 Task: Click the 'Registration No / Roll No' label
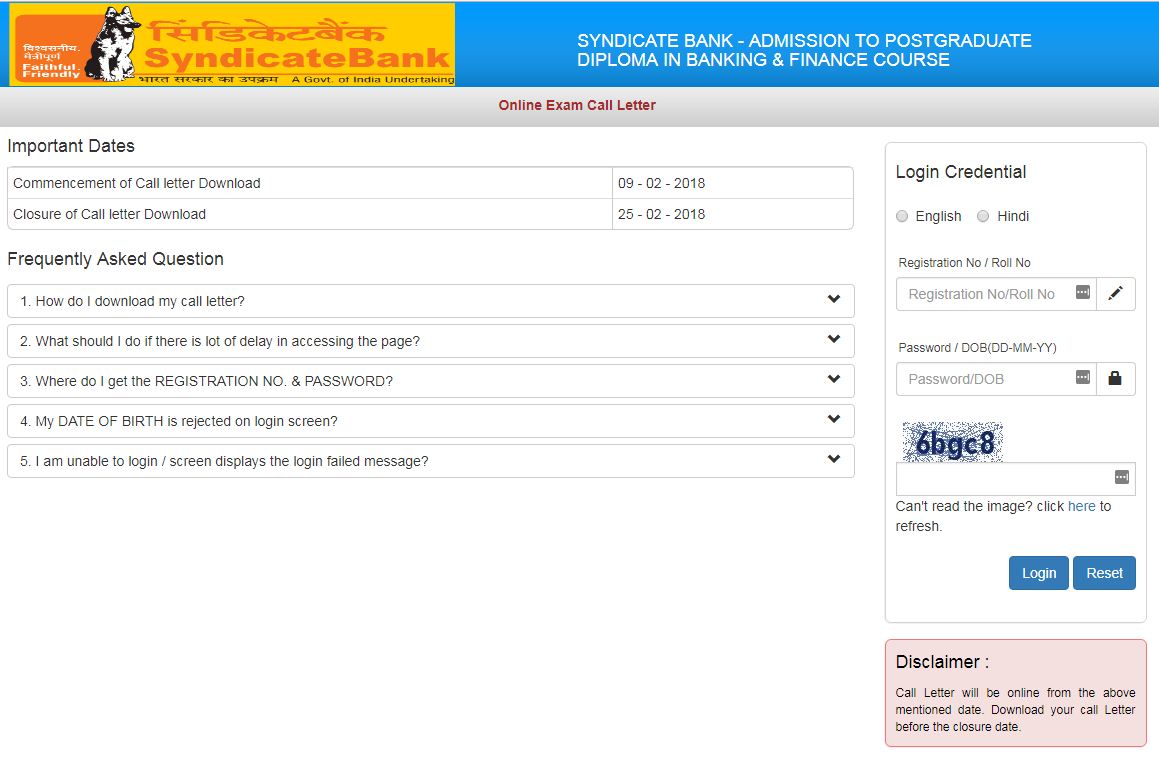click(965, 263)
